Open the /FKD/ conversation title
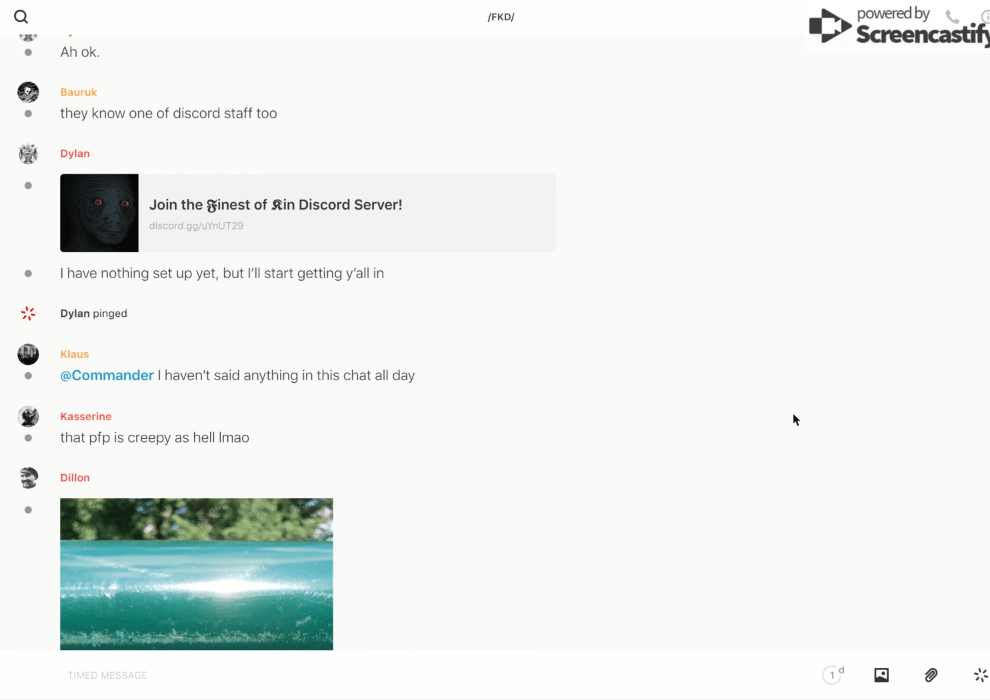990x700 pixels. [x=501, y=17]
